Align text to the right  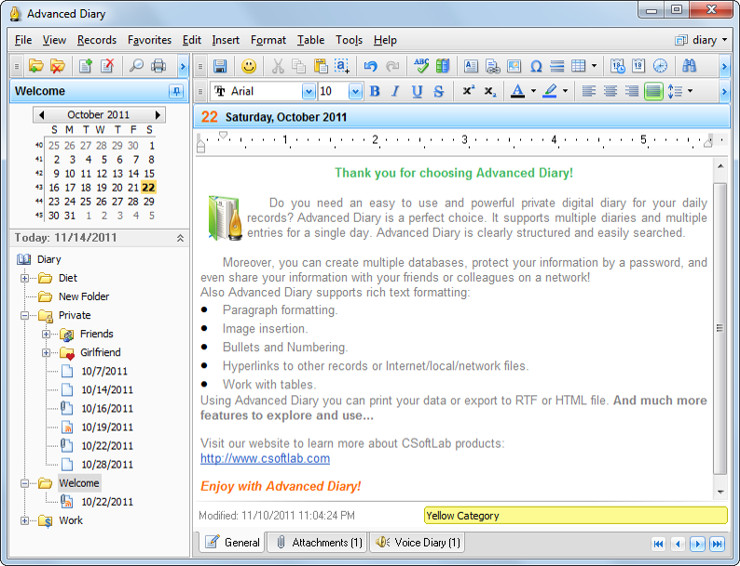631,91
